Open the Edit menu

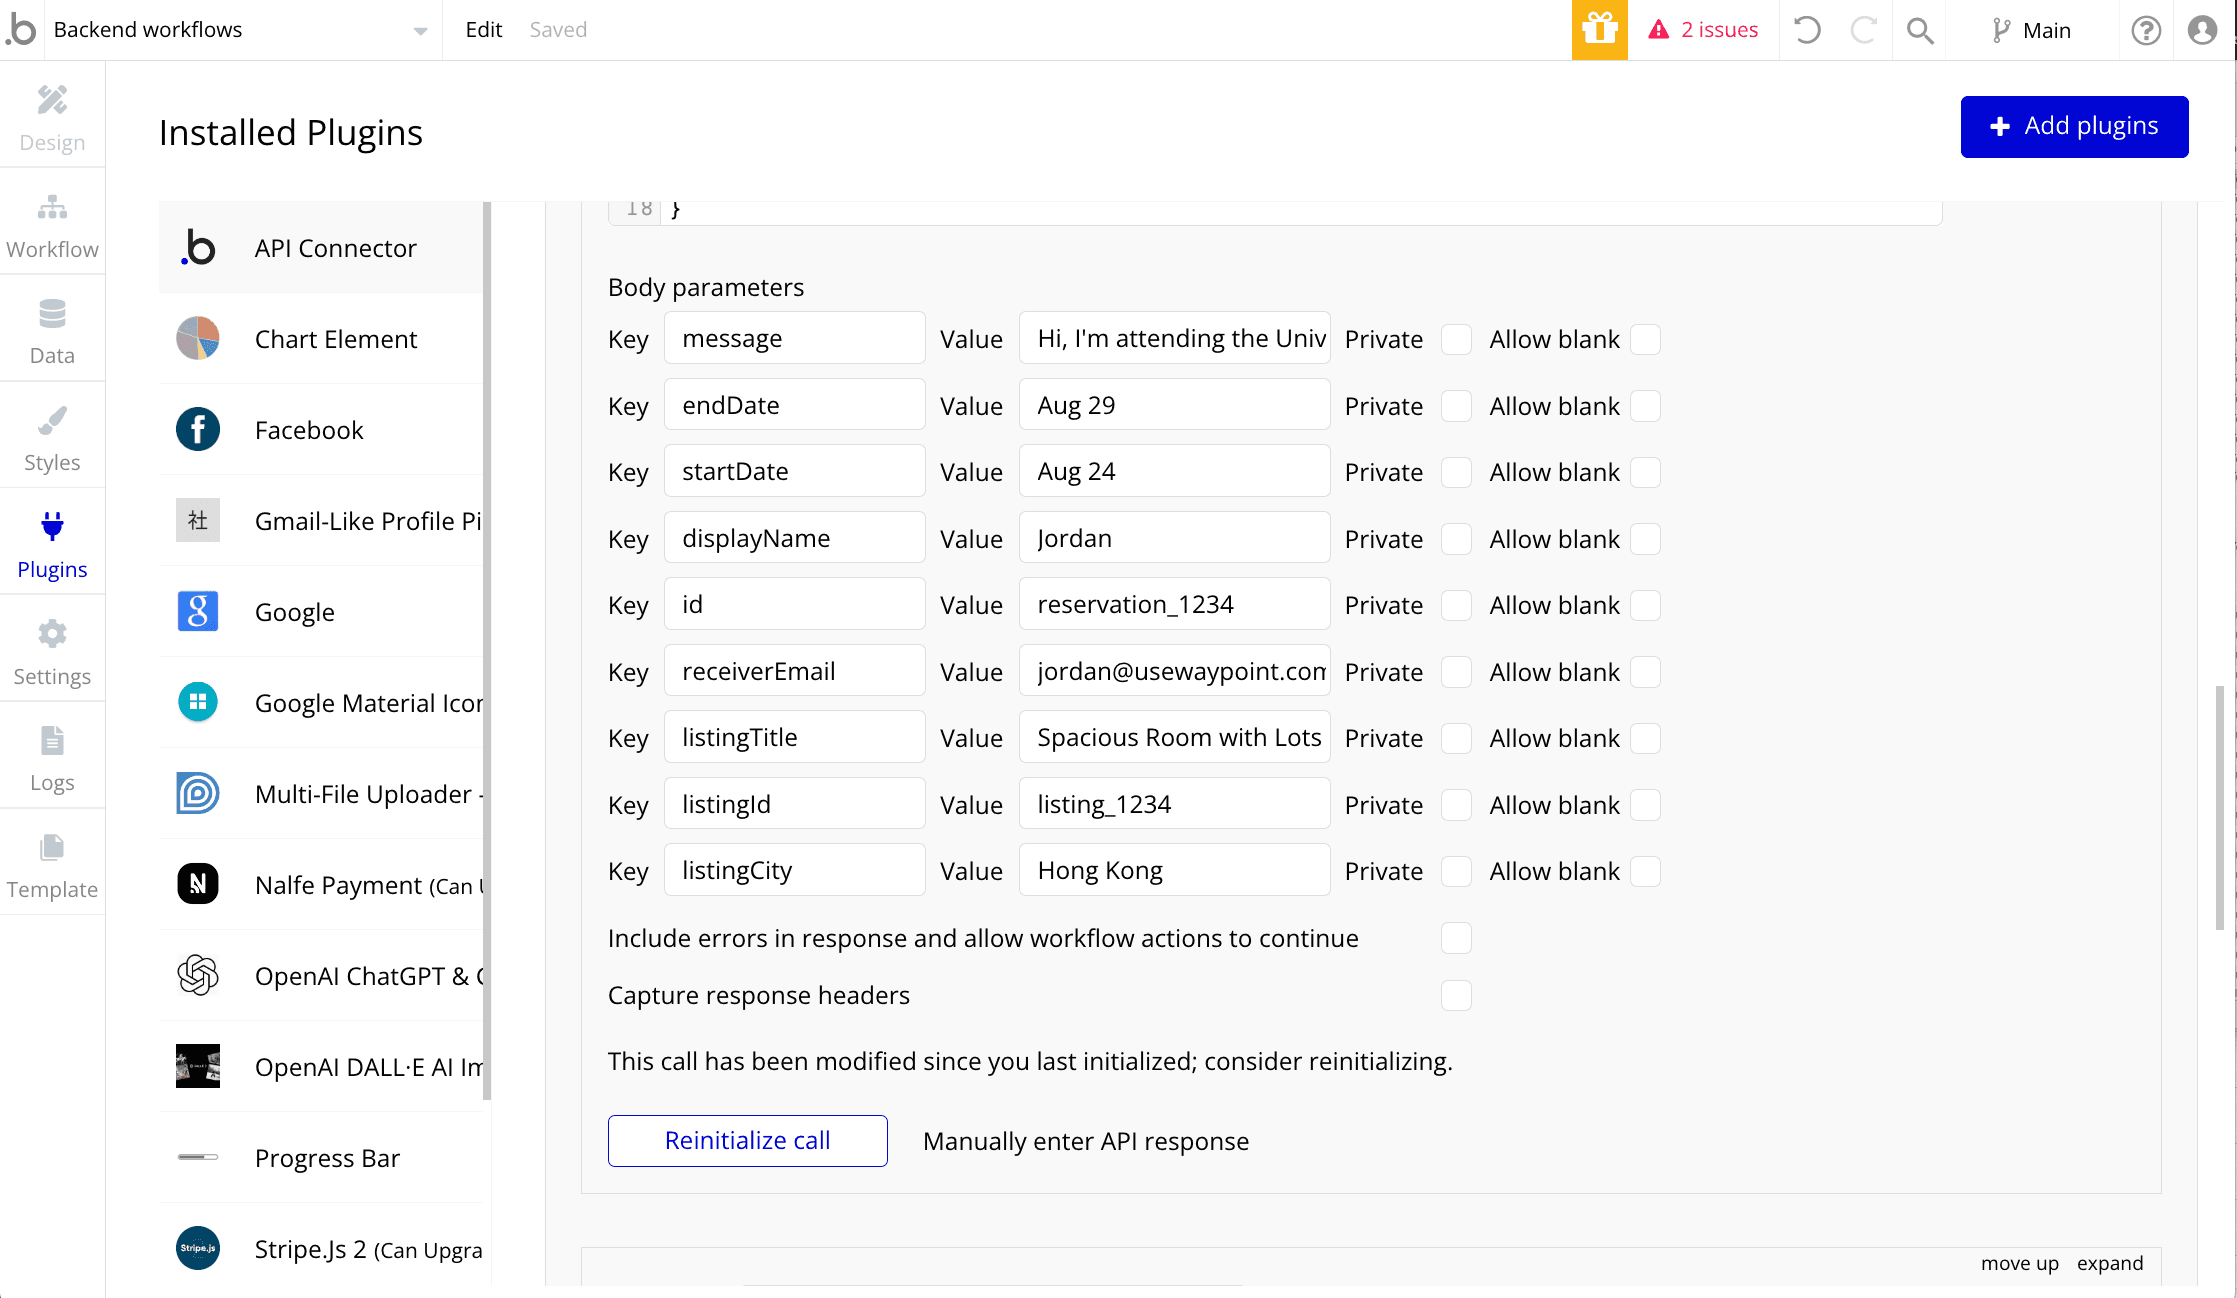pos(483,30)
